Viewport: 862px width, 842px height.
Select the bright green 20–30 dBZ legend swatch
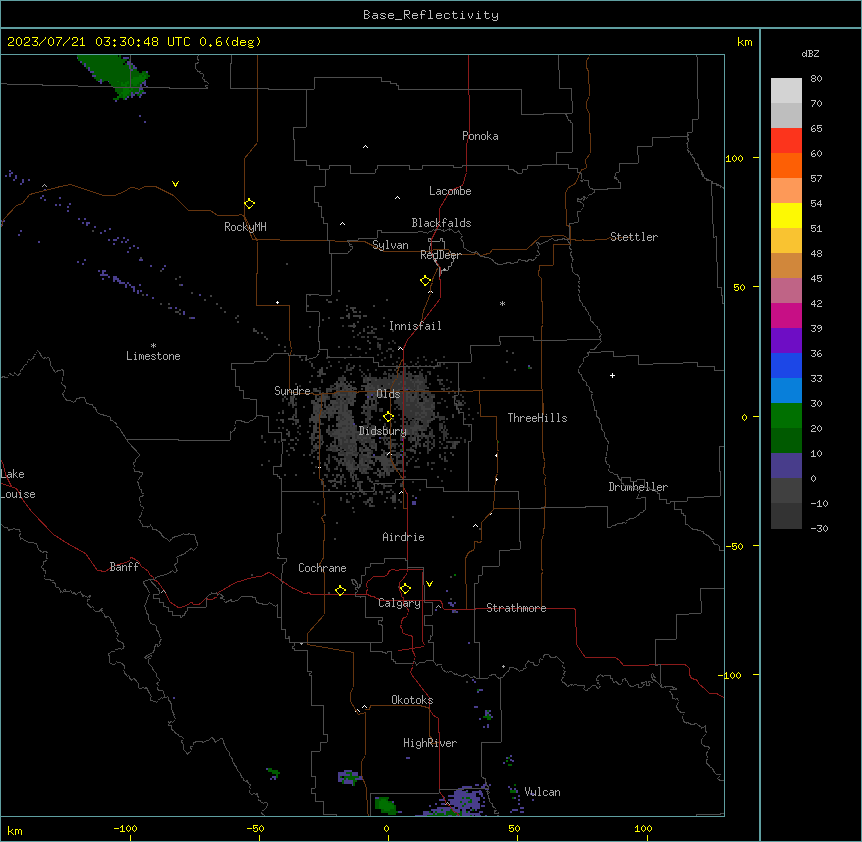[786, 416]
